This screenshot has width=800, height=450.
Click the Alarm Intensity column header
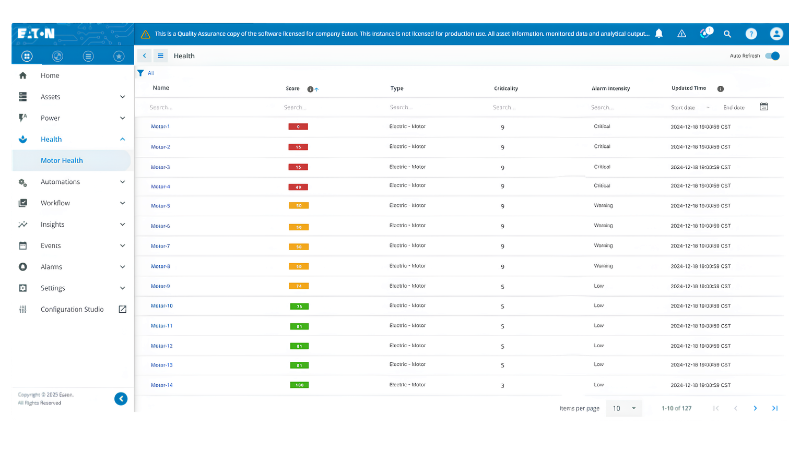[611, 89]
